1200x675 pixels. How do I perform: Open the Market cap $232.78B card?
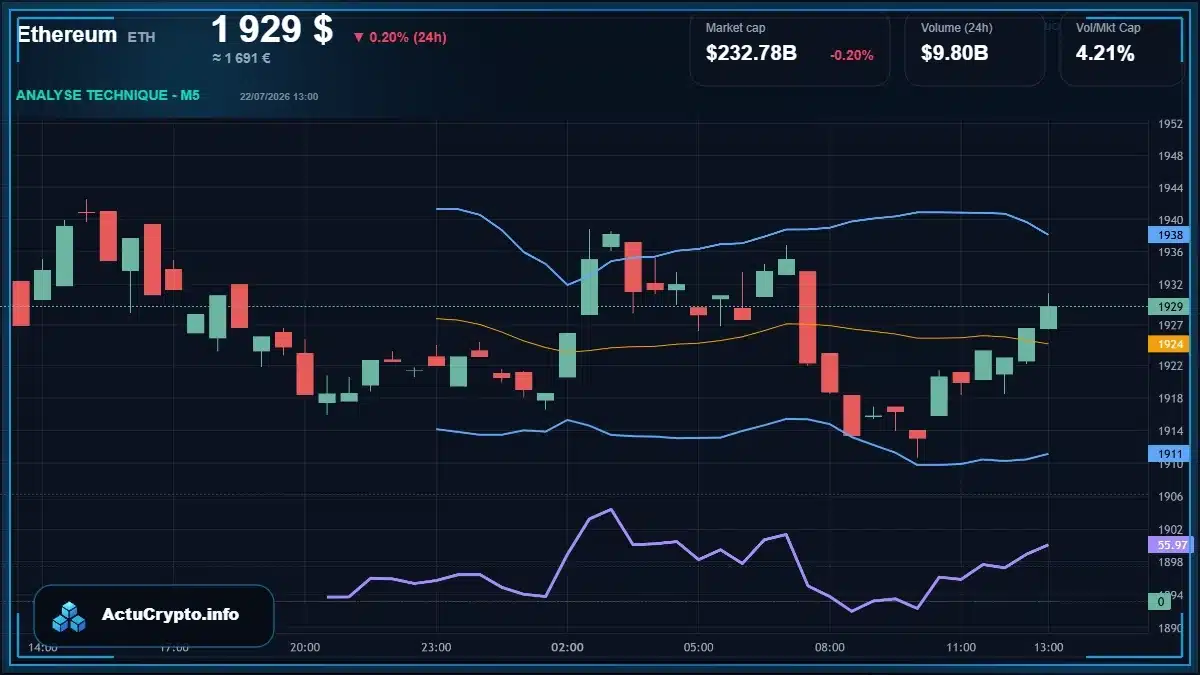coord(789,48)
